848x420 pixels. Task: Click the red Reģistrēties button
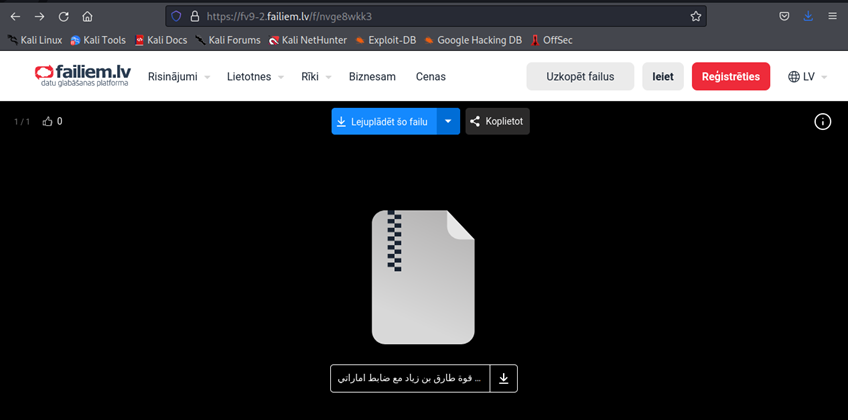(x=731, y=76)
